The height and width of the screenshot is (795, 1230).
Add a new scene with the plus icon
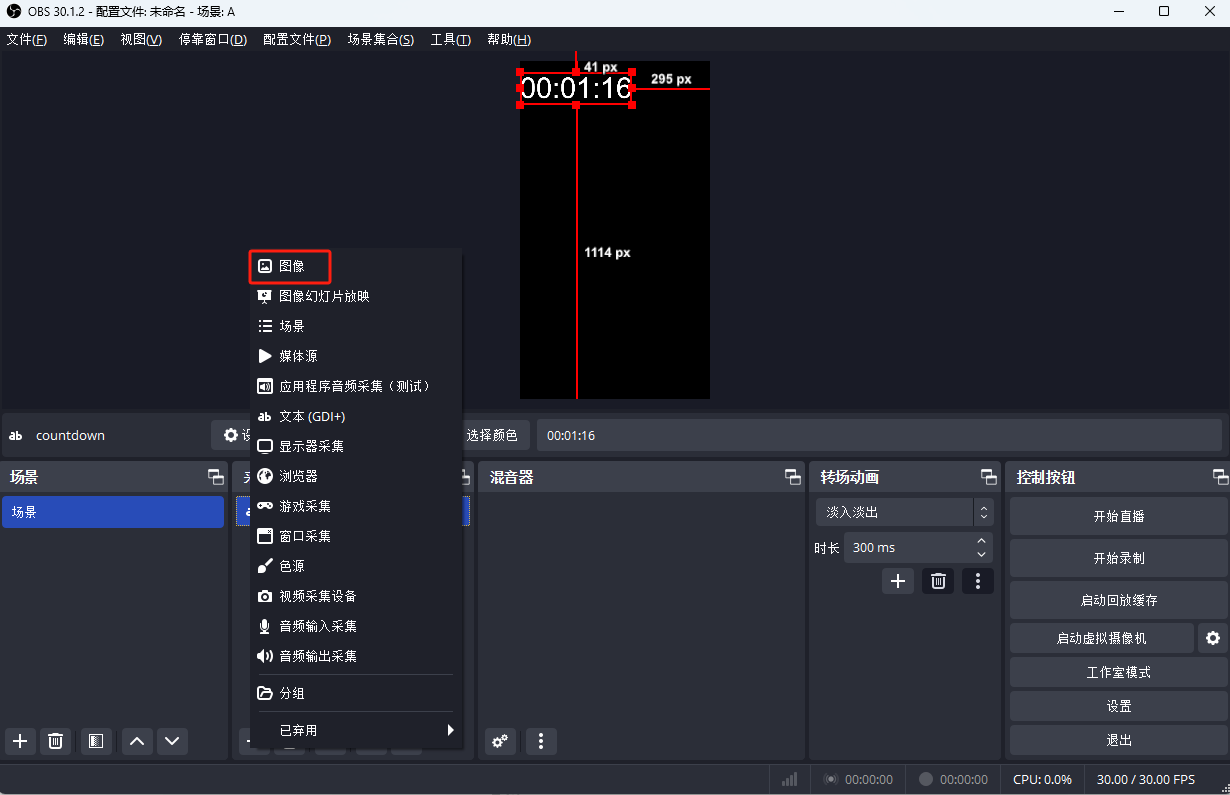[x=20, y=741]
